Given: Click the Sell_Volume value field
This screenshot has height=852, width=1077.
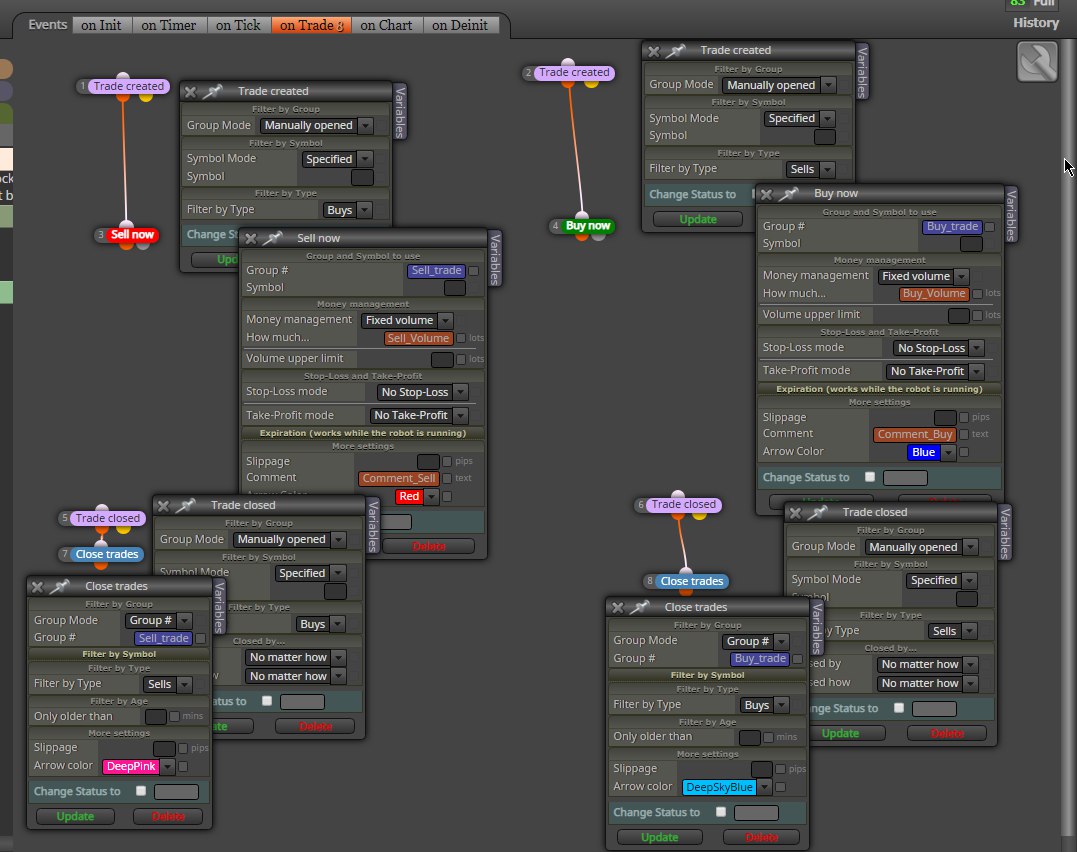Looking at the screenshot, I should tap(418, 338).
